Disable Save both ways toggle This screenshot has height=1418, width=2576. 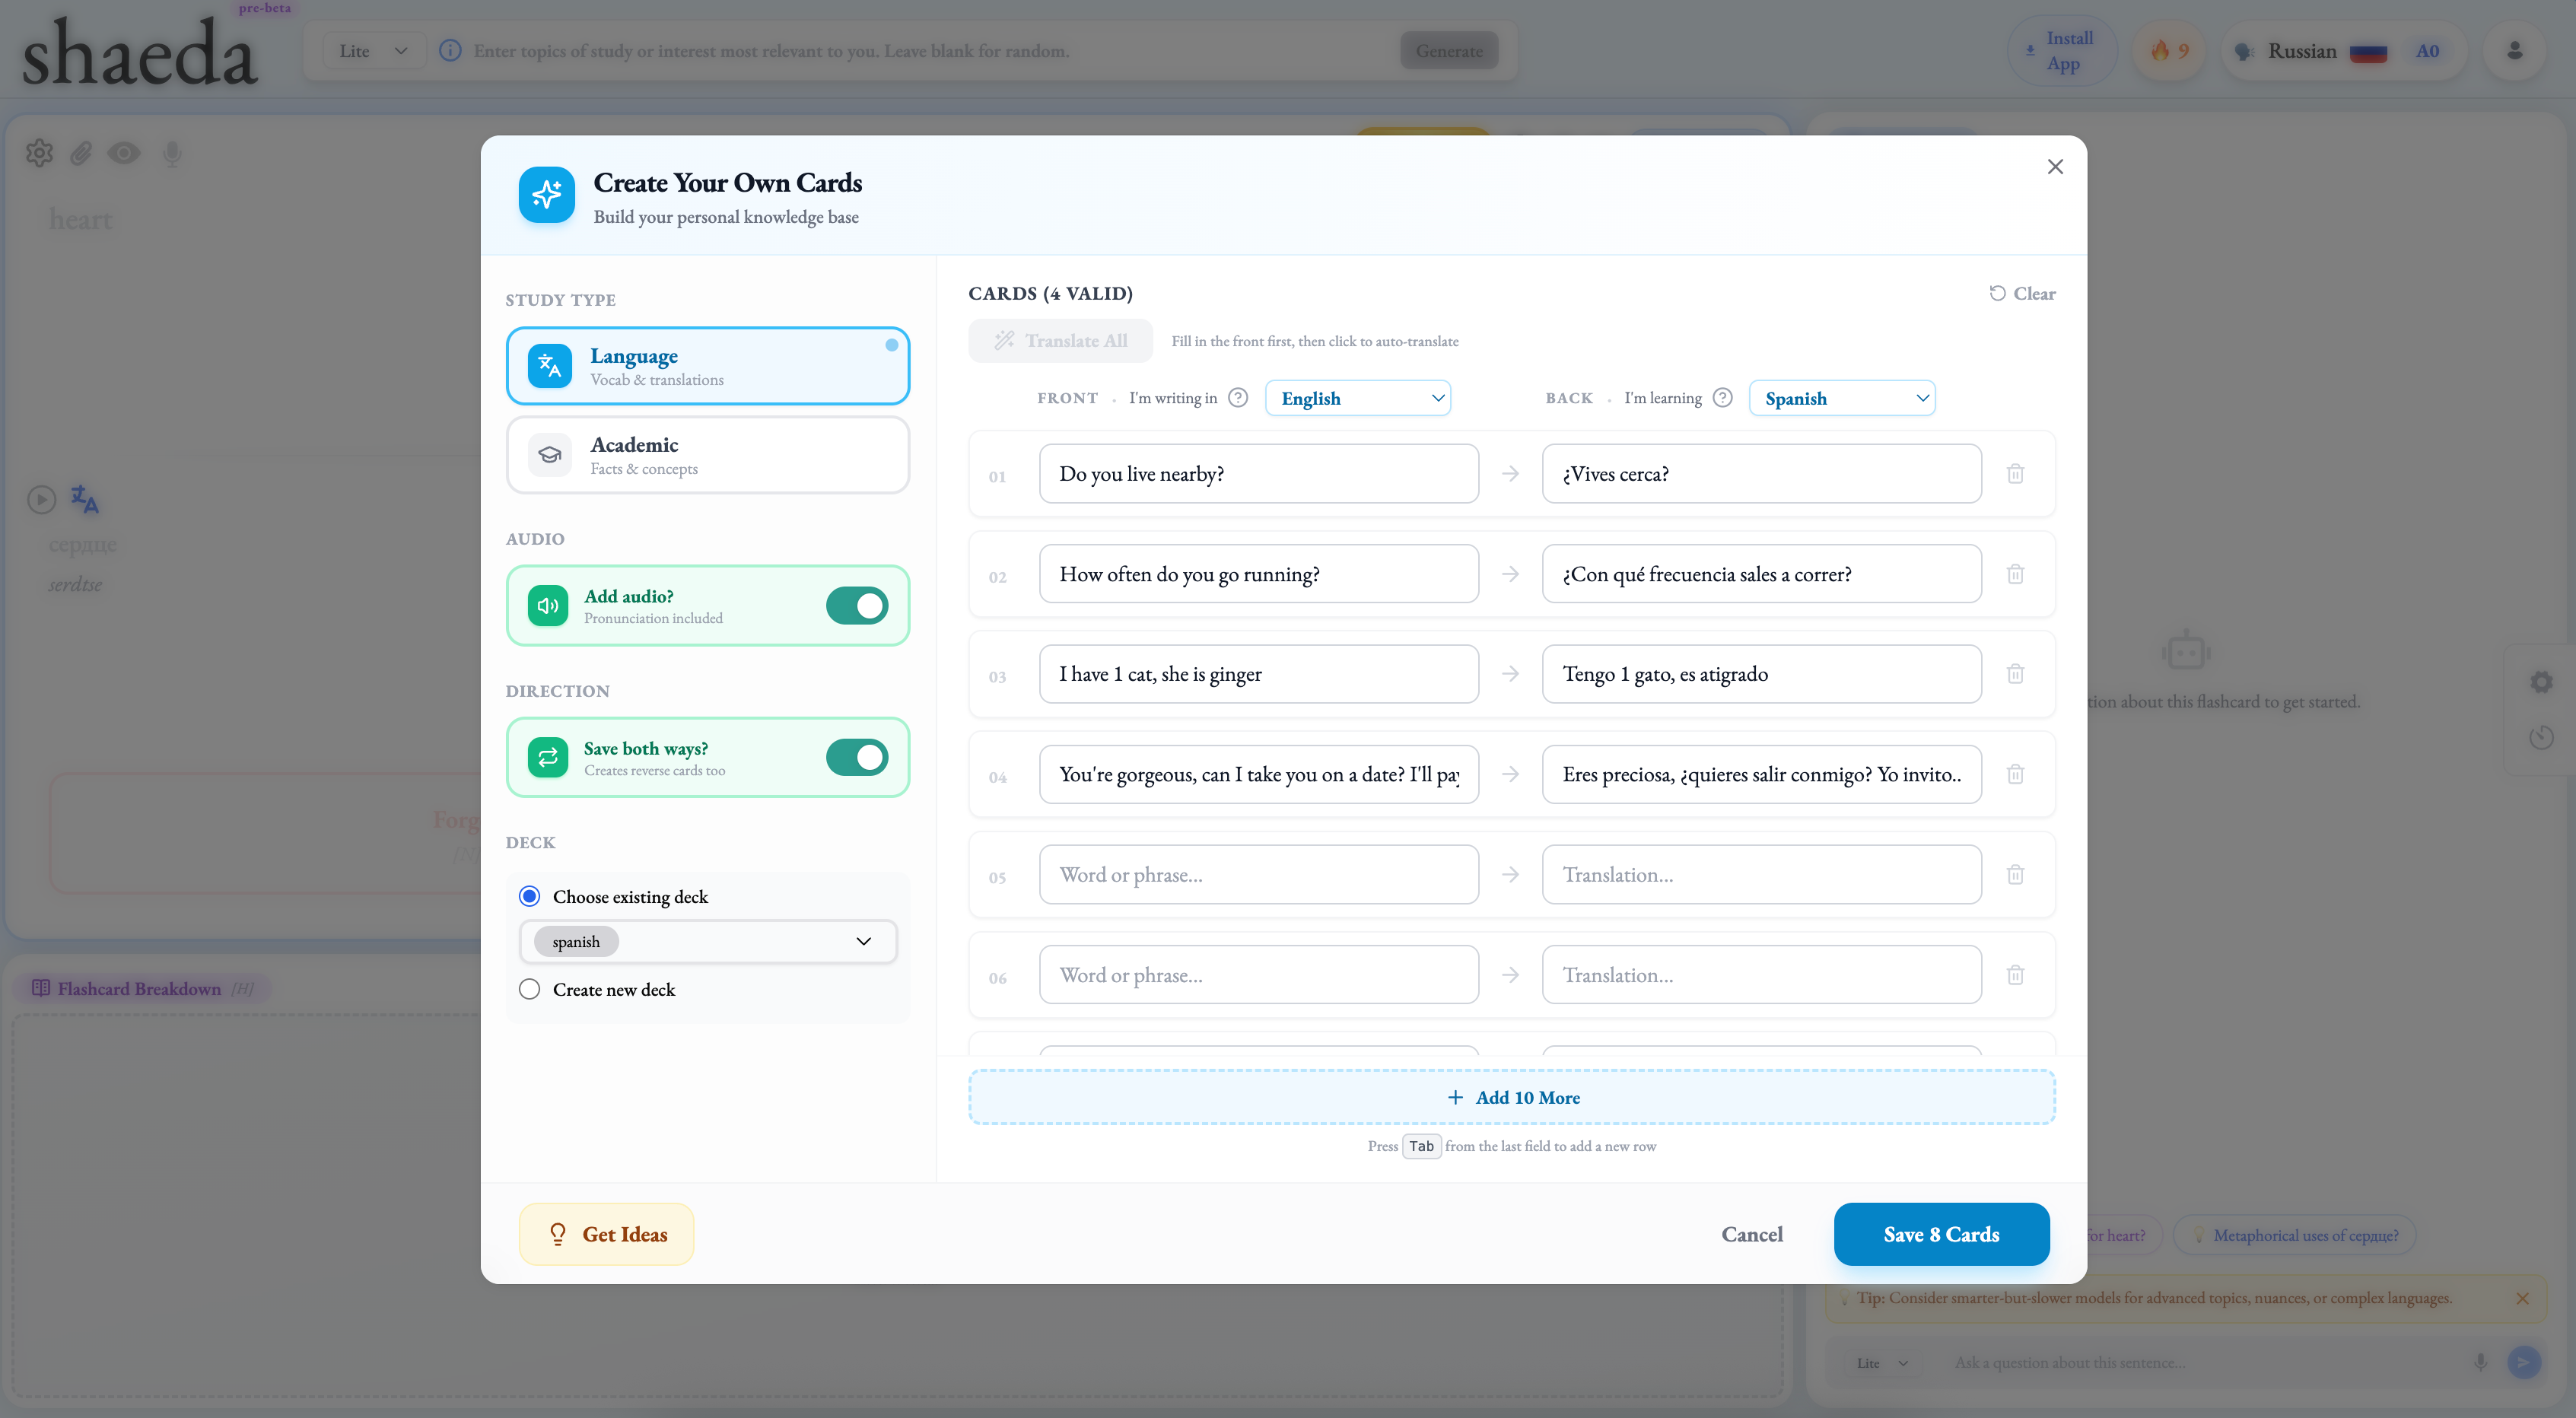(857, 758)
